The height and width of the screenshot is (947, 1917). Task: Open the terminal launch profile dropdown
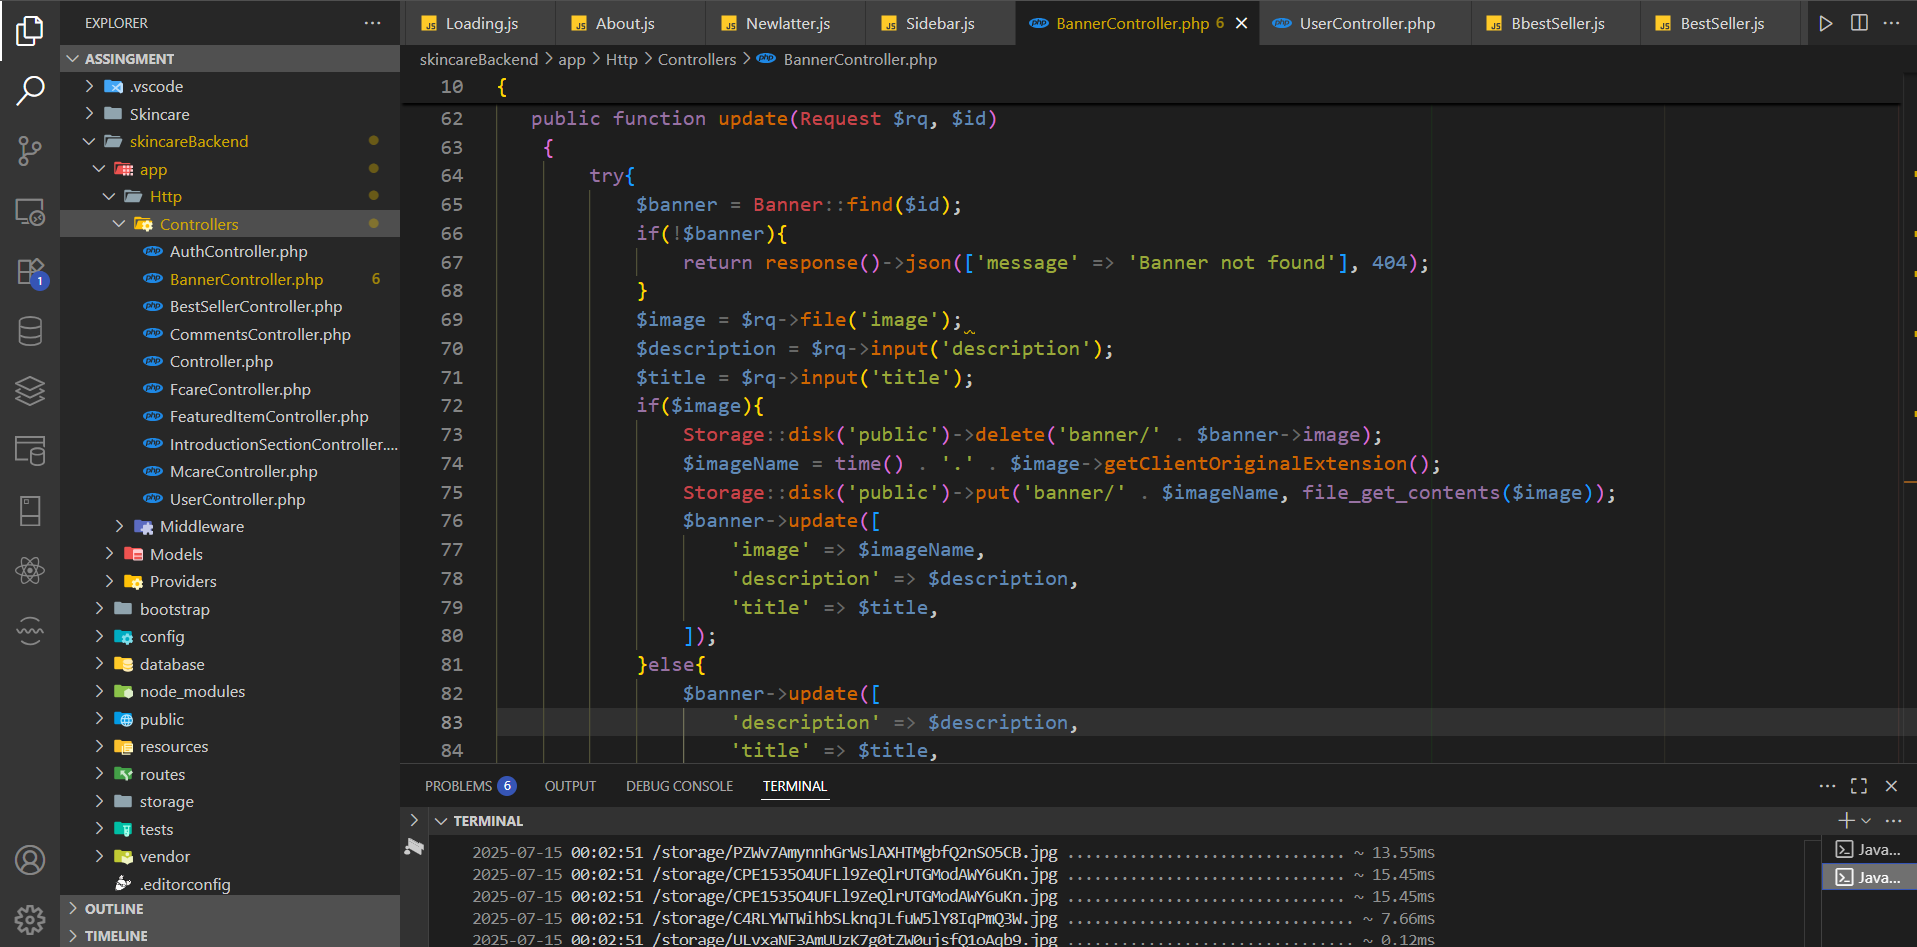click(x=1866, y=821)
